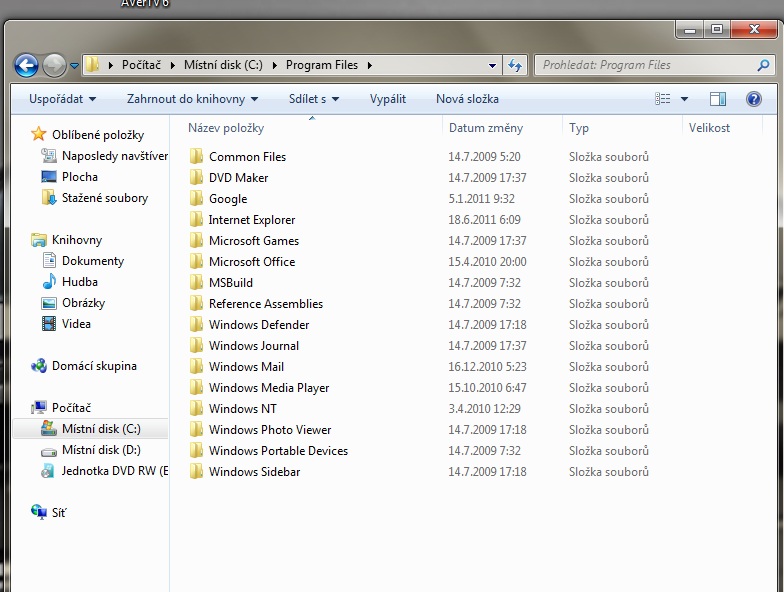Image resolution: width=784 pixels, height=592 pixels.
Task: Click Místní disk (C:) in the address breadcrumb
Action: [x=223, y=65]
